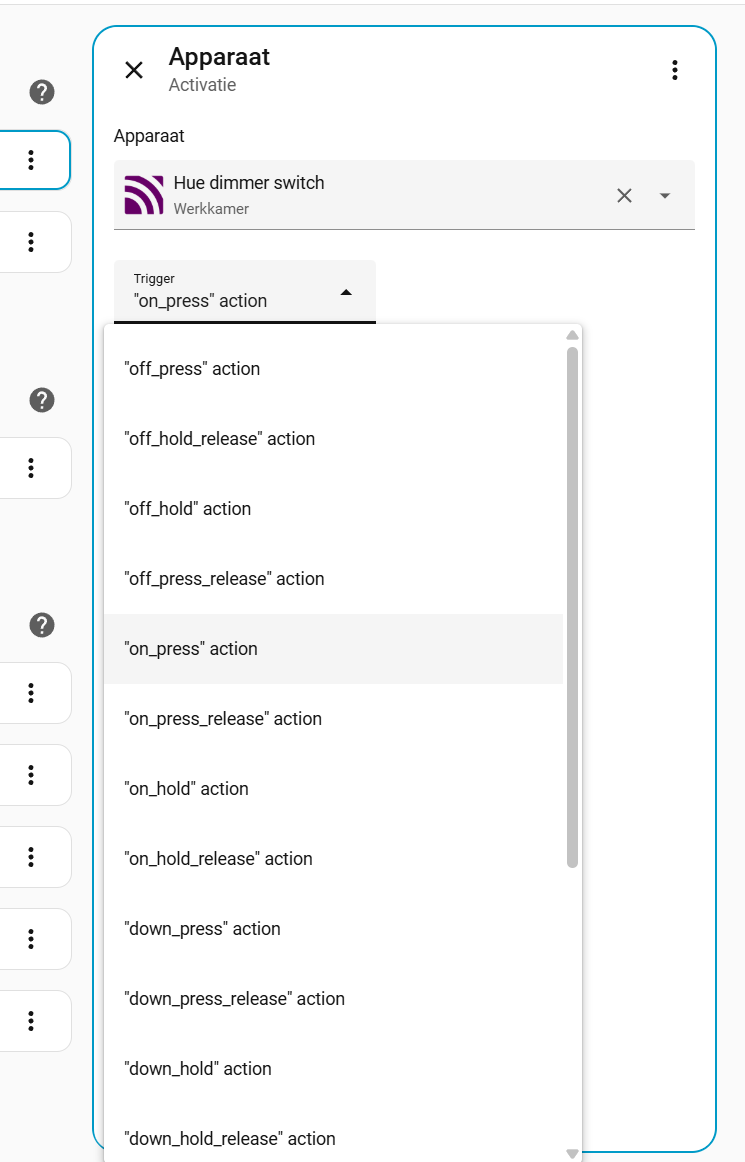Screen dimensions: 745x1162
Task: Click the topmost help question mark icon
Action: coord(41,93)
